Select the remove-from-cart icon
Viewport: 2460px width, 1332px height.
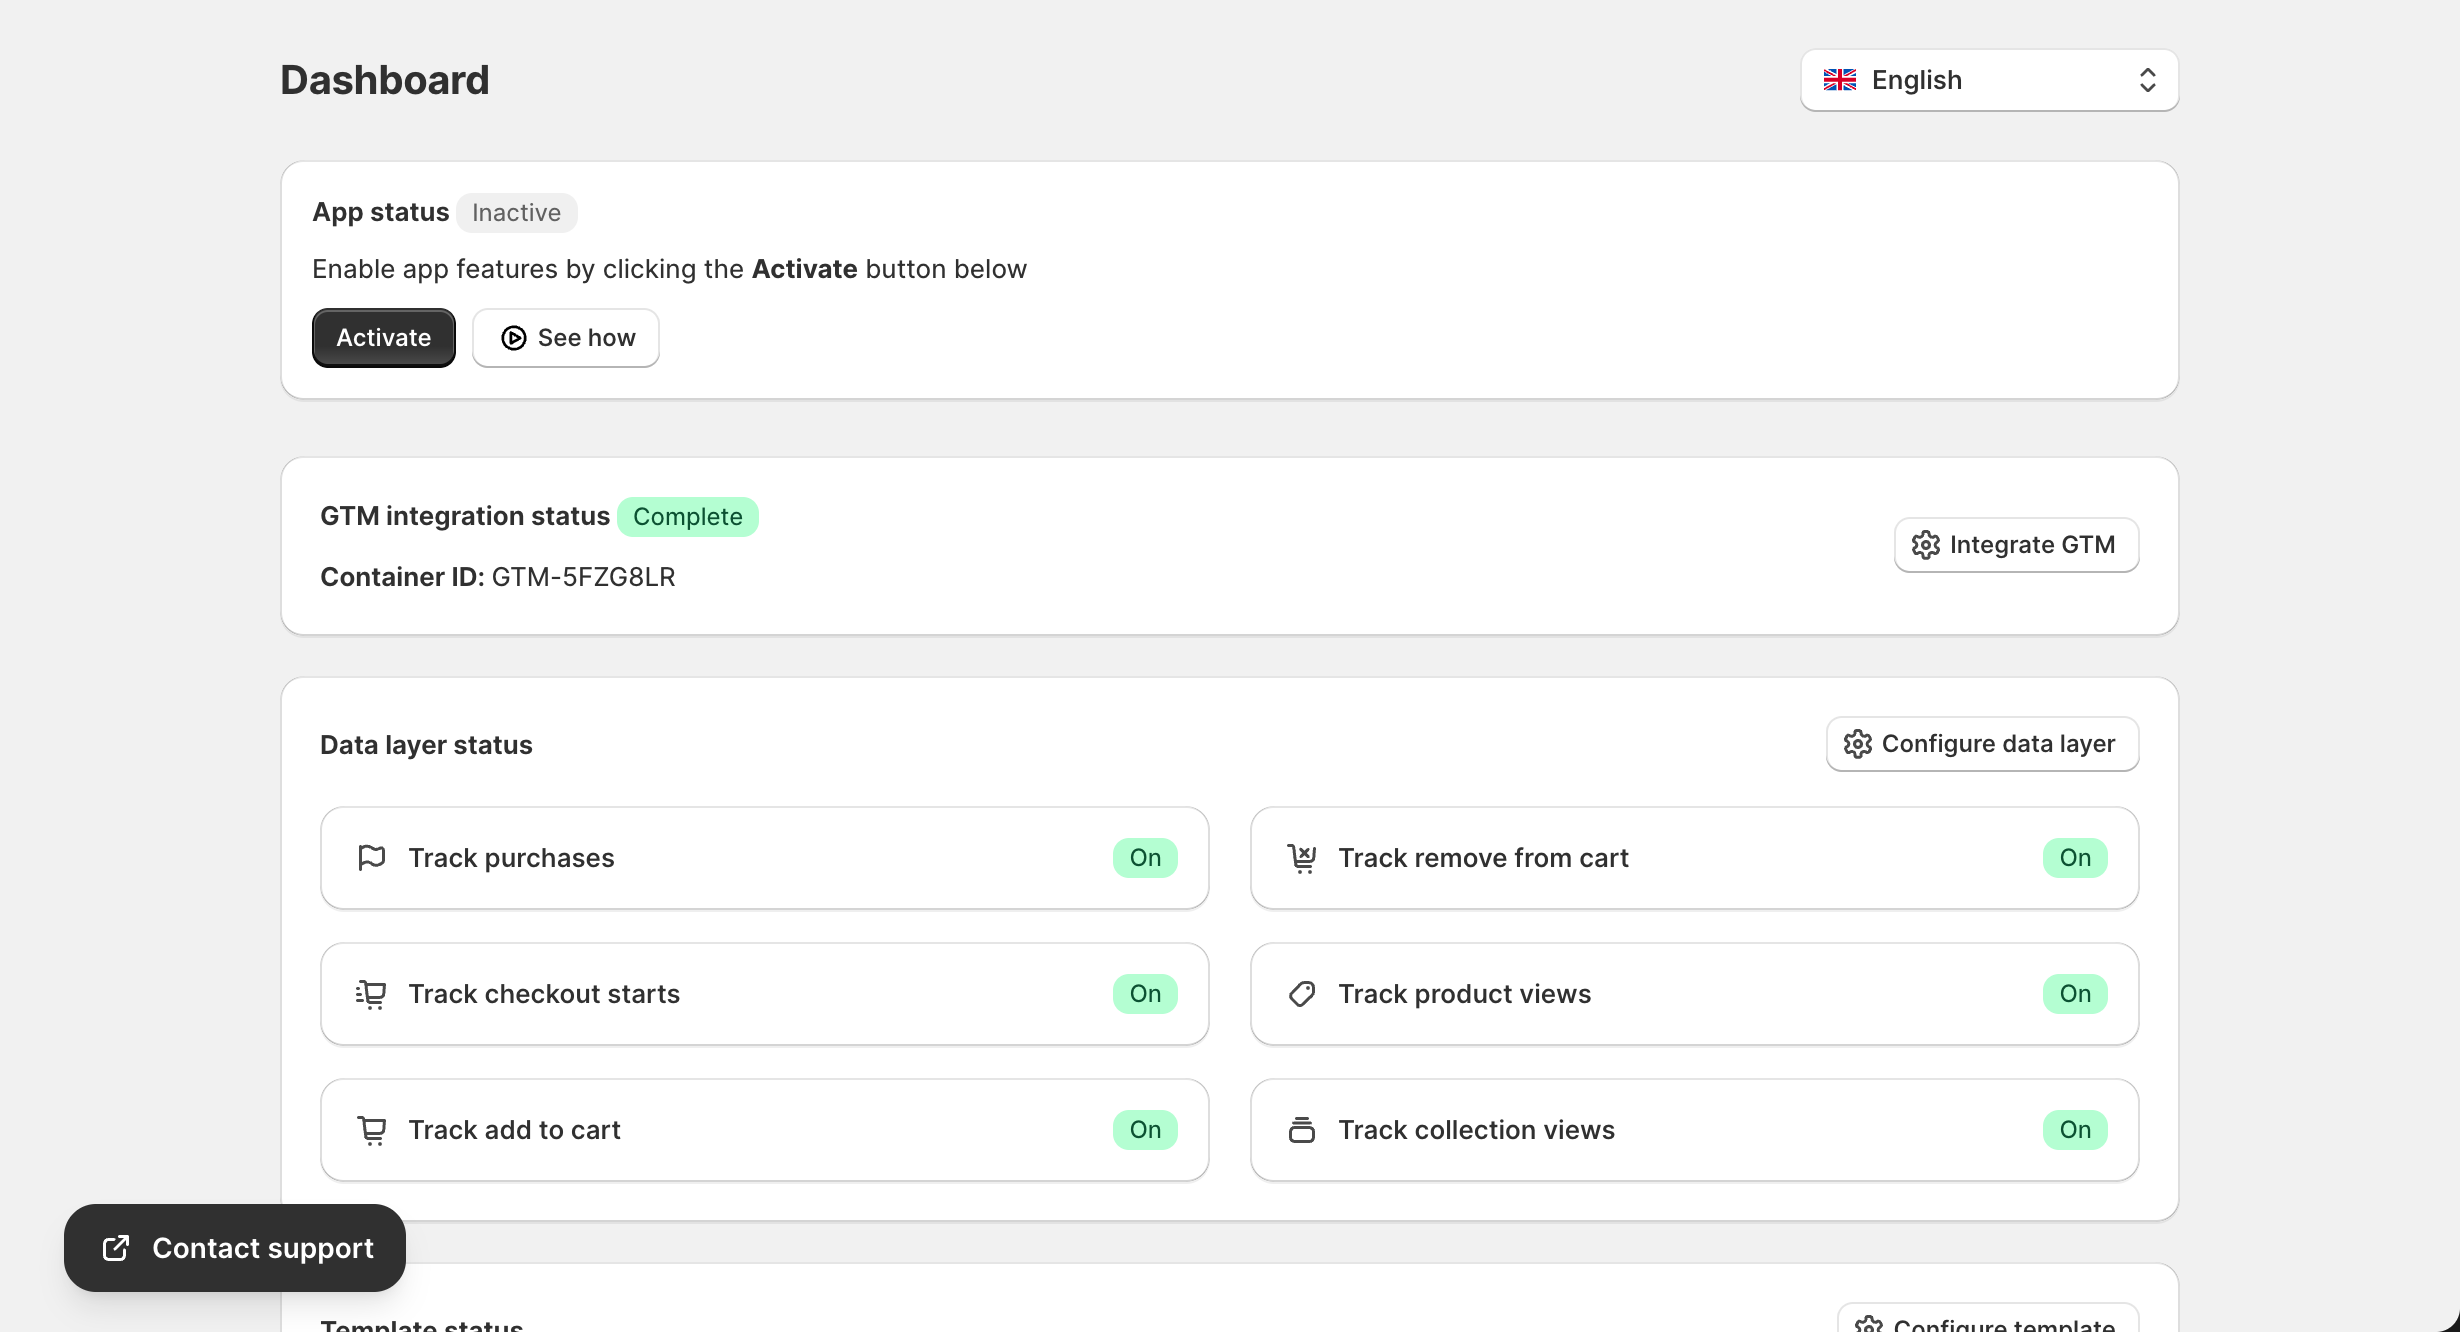(1301, 857)
